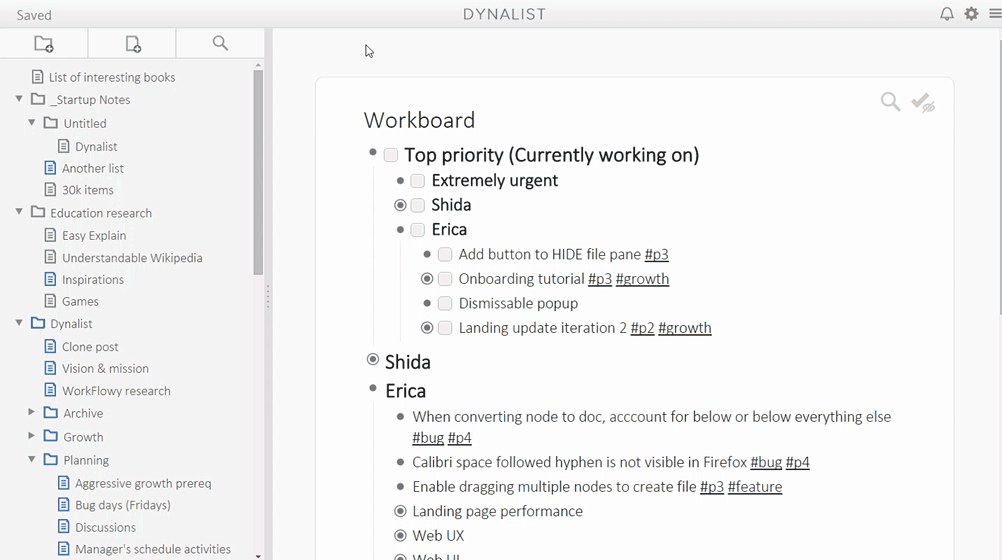Open settings gear icon
Screen dimensions: 1002x560
(x=971, y=13)
